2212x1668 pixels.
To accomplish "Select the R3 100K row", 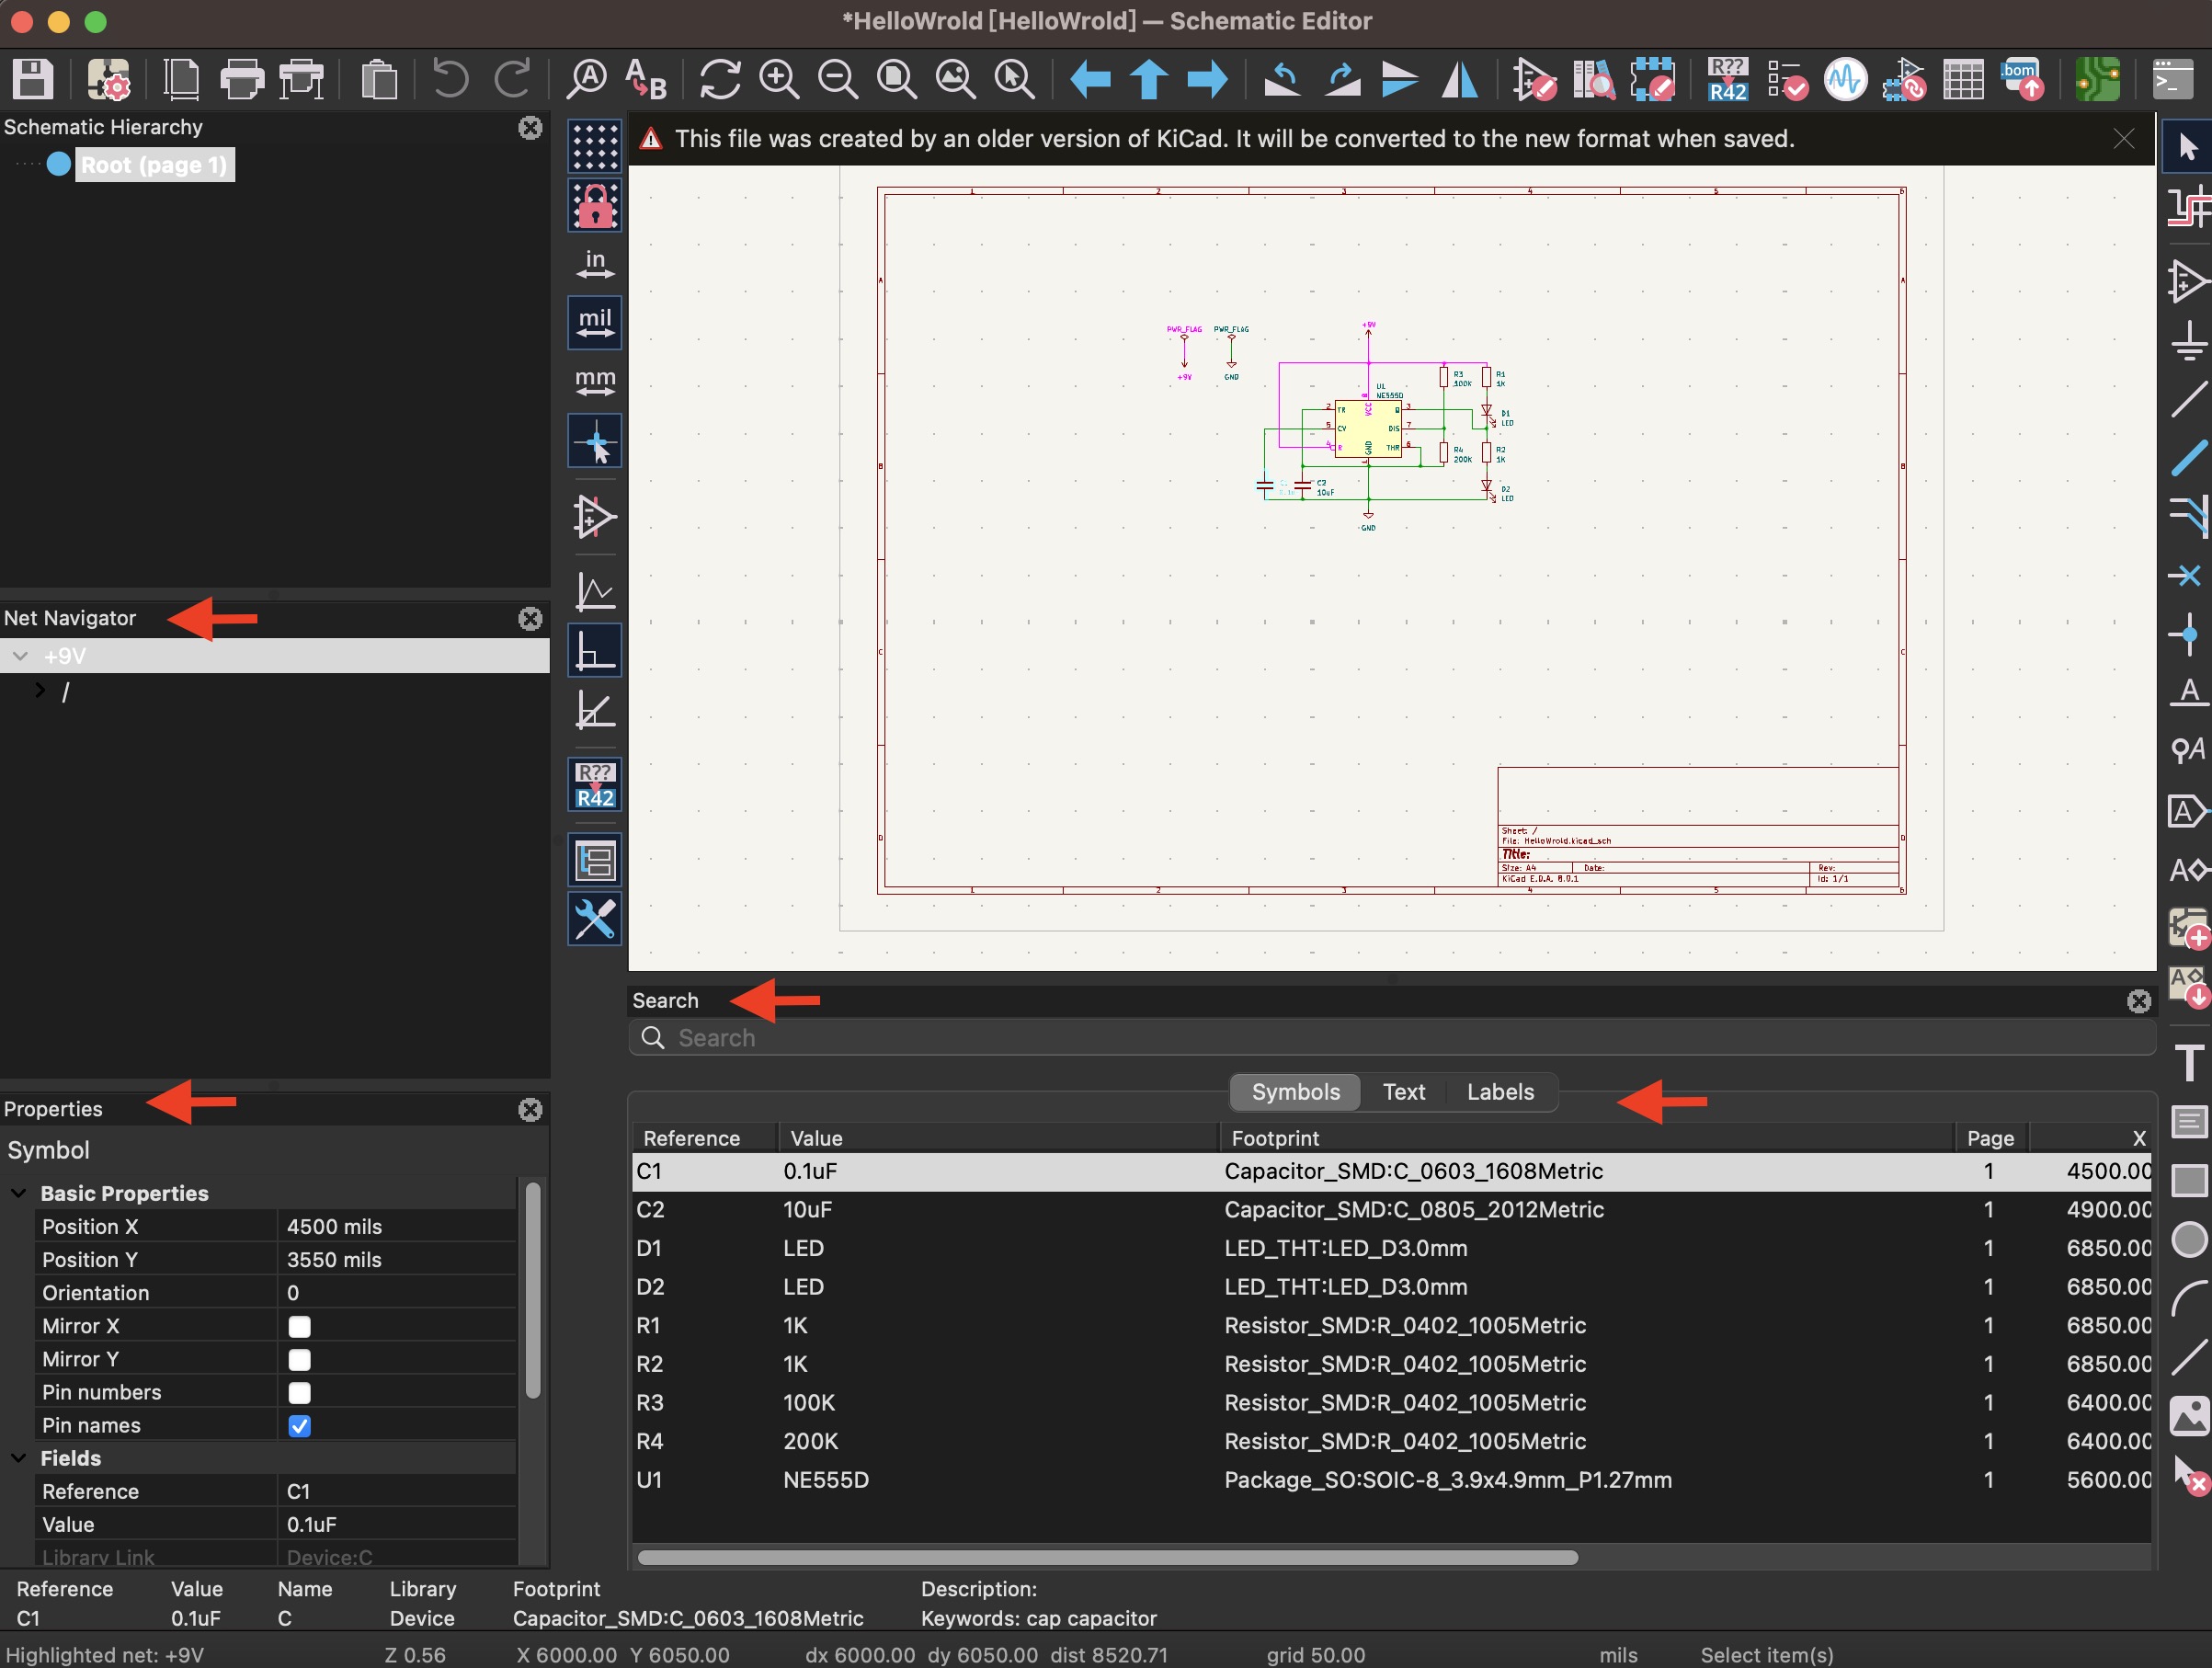I will 1391,1403.
